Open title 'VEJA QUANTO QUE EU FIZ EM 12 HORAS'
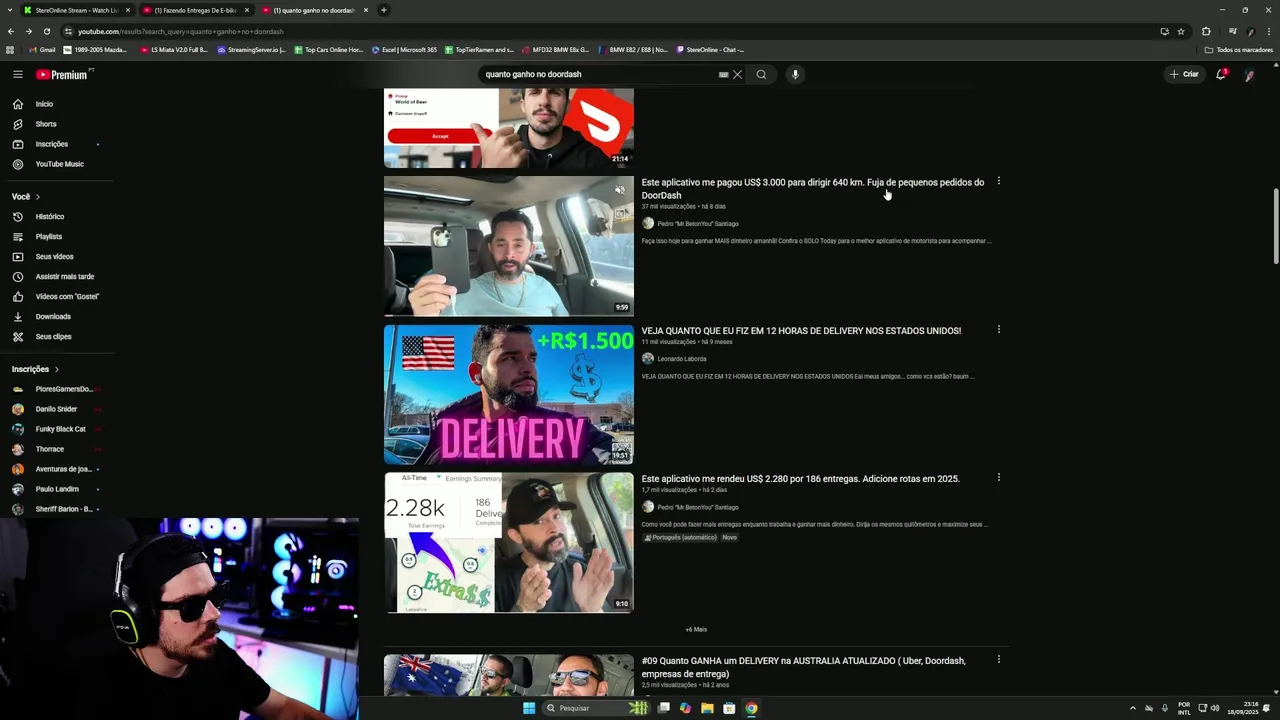The width and height of the screenshot is (1280, 720). pyautogui.click(x=801, y=331)
